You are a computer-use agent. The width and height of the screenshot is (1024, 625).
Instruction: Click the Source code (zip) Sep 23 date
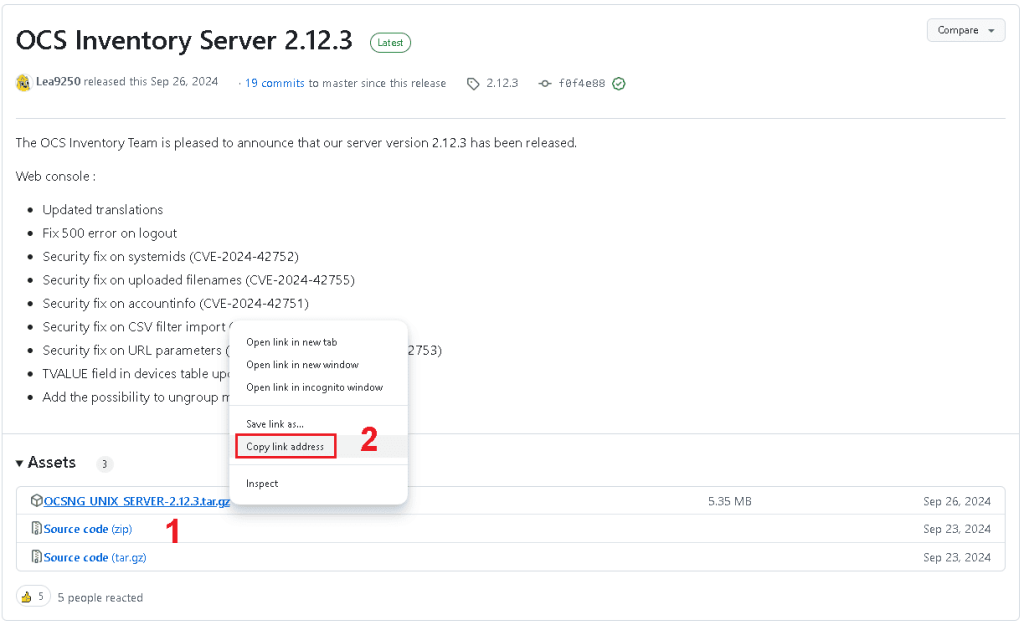pos(957,529)
